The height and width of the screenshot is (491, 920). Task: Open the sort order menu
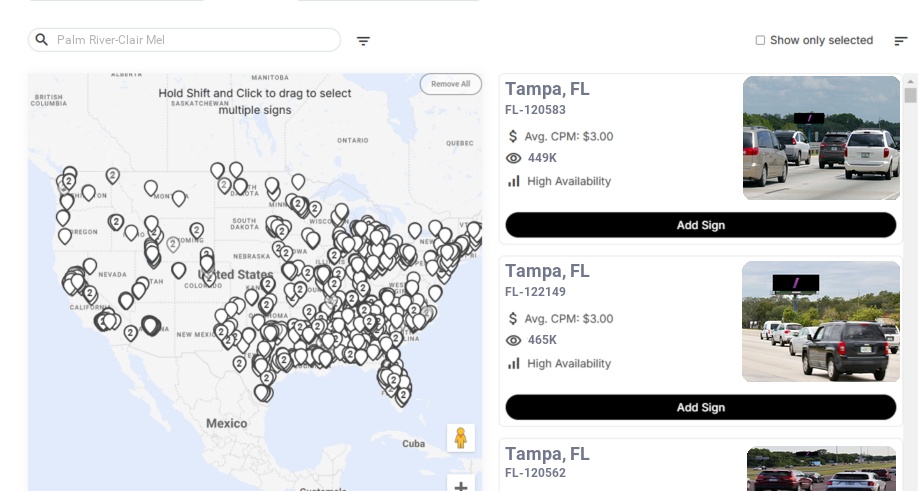pos(900,41)
